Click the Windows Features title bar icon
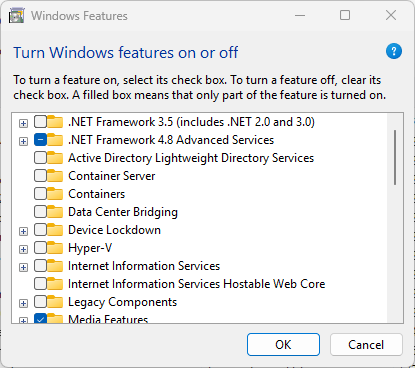This screenshot has width=415, height=368. 17,16
